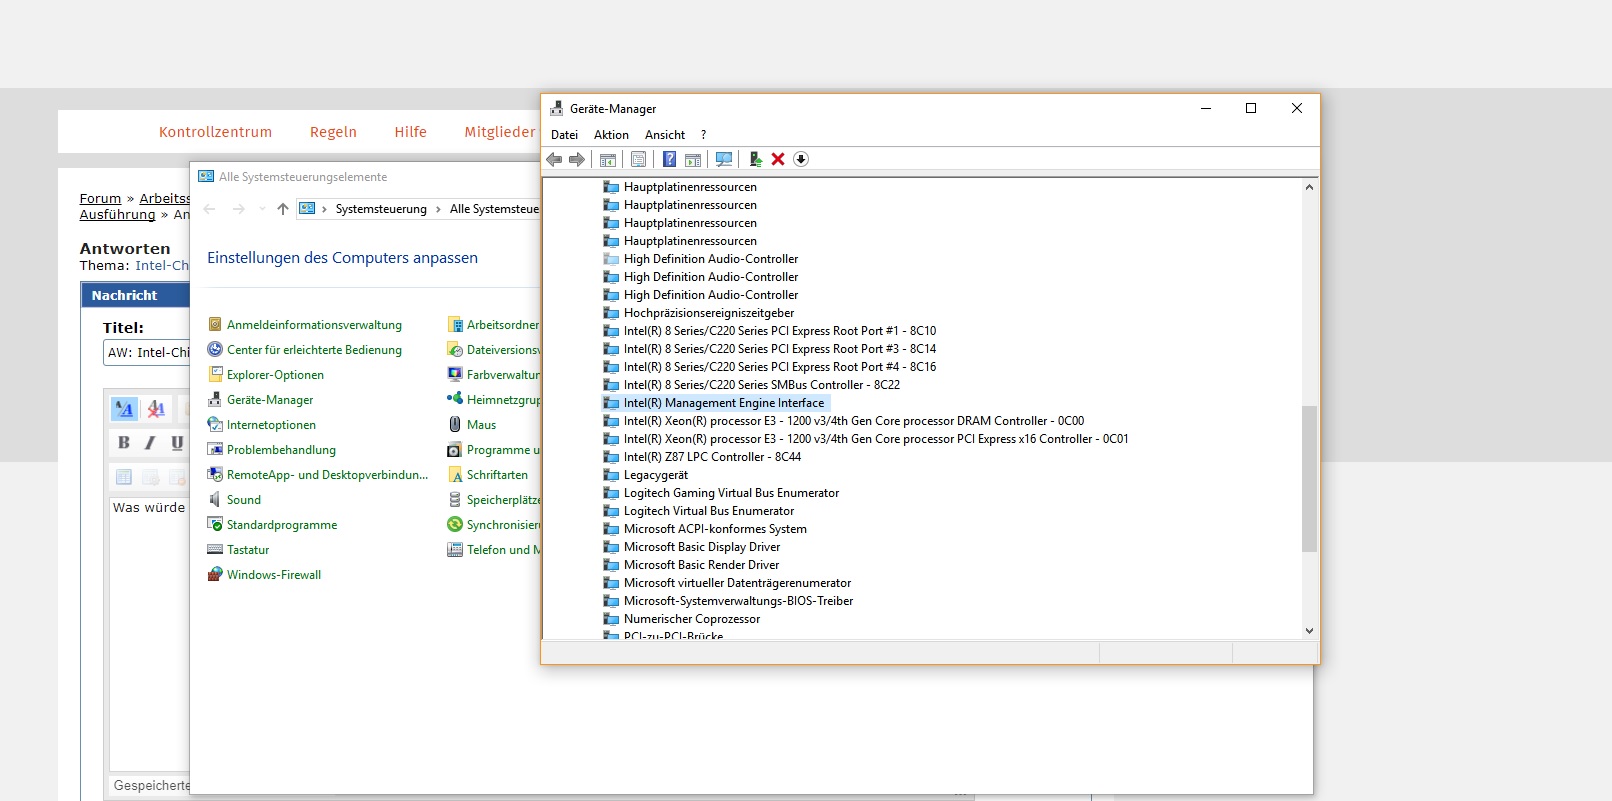The image size is (1612, 801).
Task: Click Up arrow in control panel navigation
Action: pos(283,209)
